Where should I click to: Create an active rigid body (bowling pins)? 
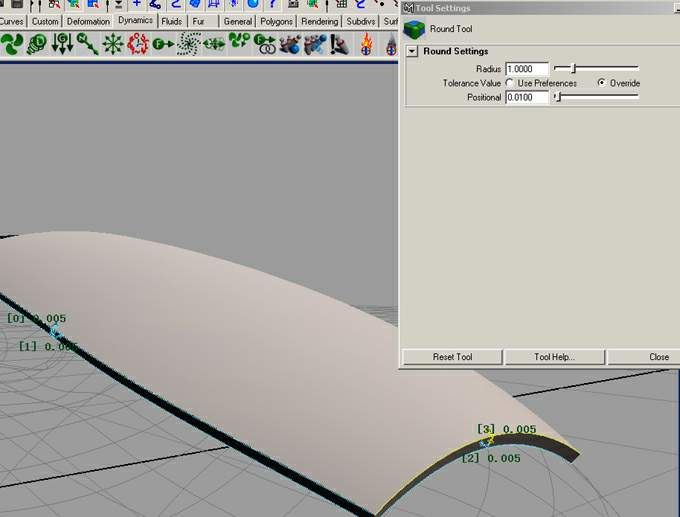pos(290,44)
